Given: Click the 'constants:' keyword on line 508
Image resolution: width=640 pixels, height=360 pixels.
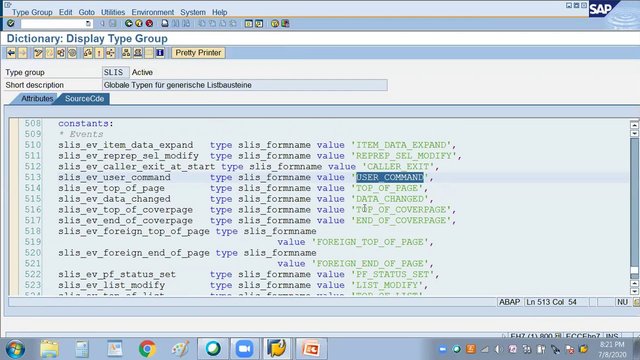Looking at the screenshot, I should pyautogui.click(x=86, y=123).
